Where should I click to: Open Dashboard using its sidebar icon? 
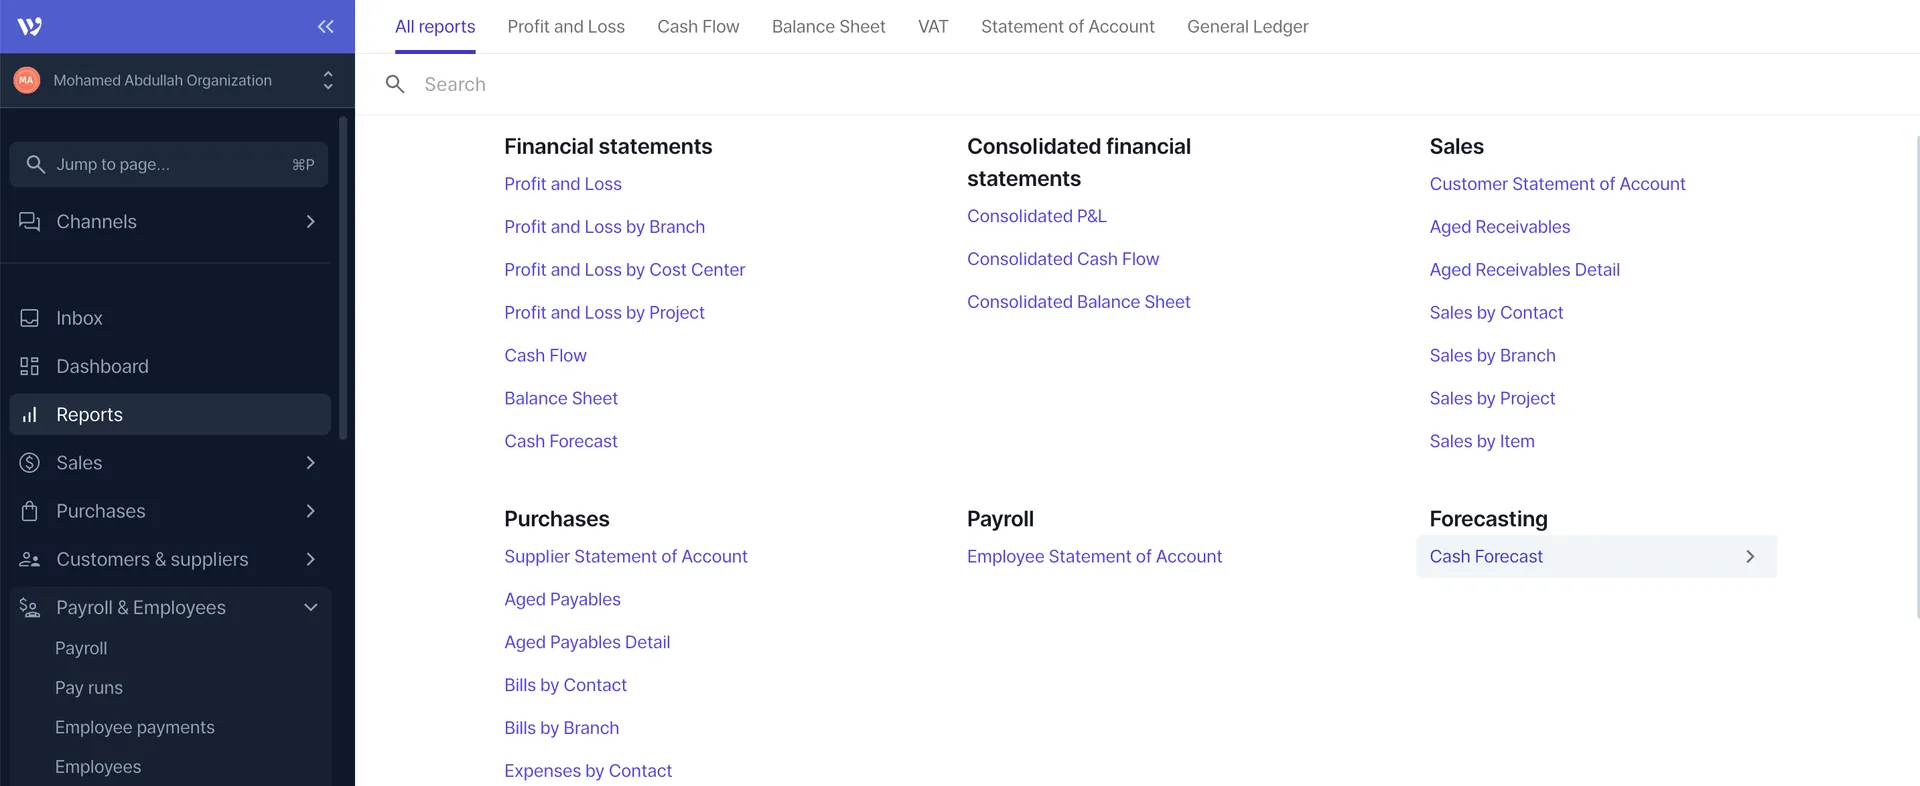[x=29, y=366]
